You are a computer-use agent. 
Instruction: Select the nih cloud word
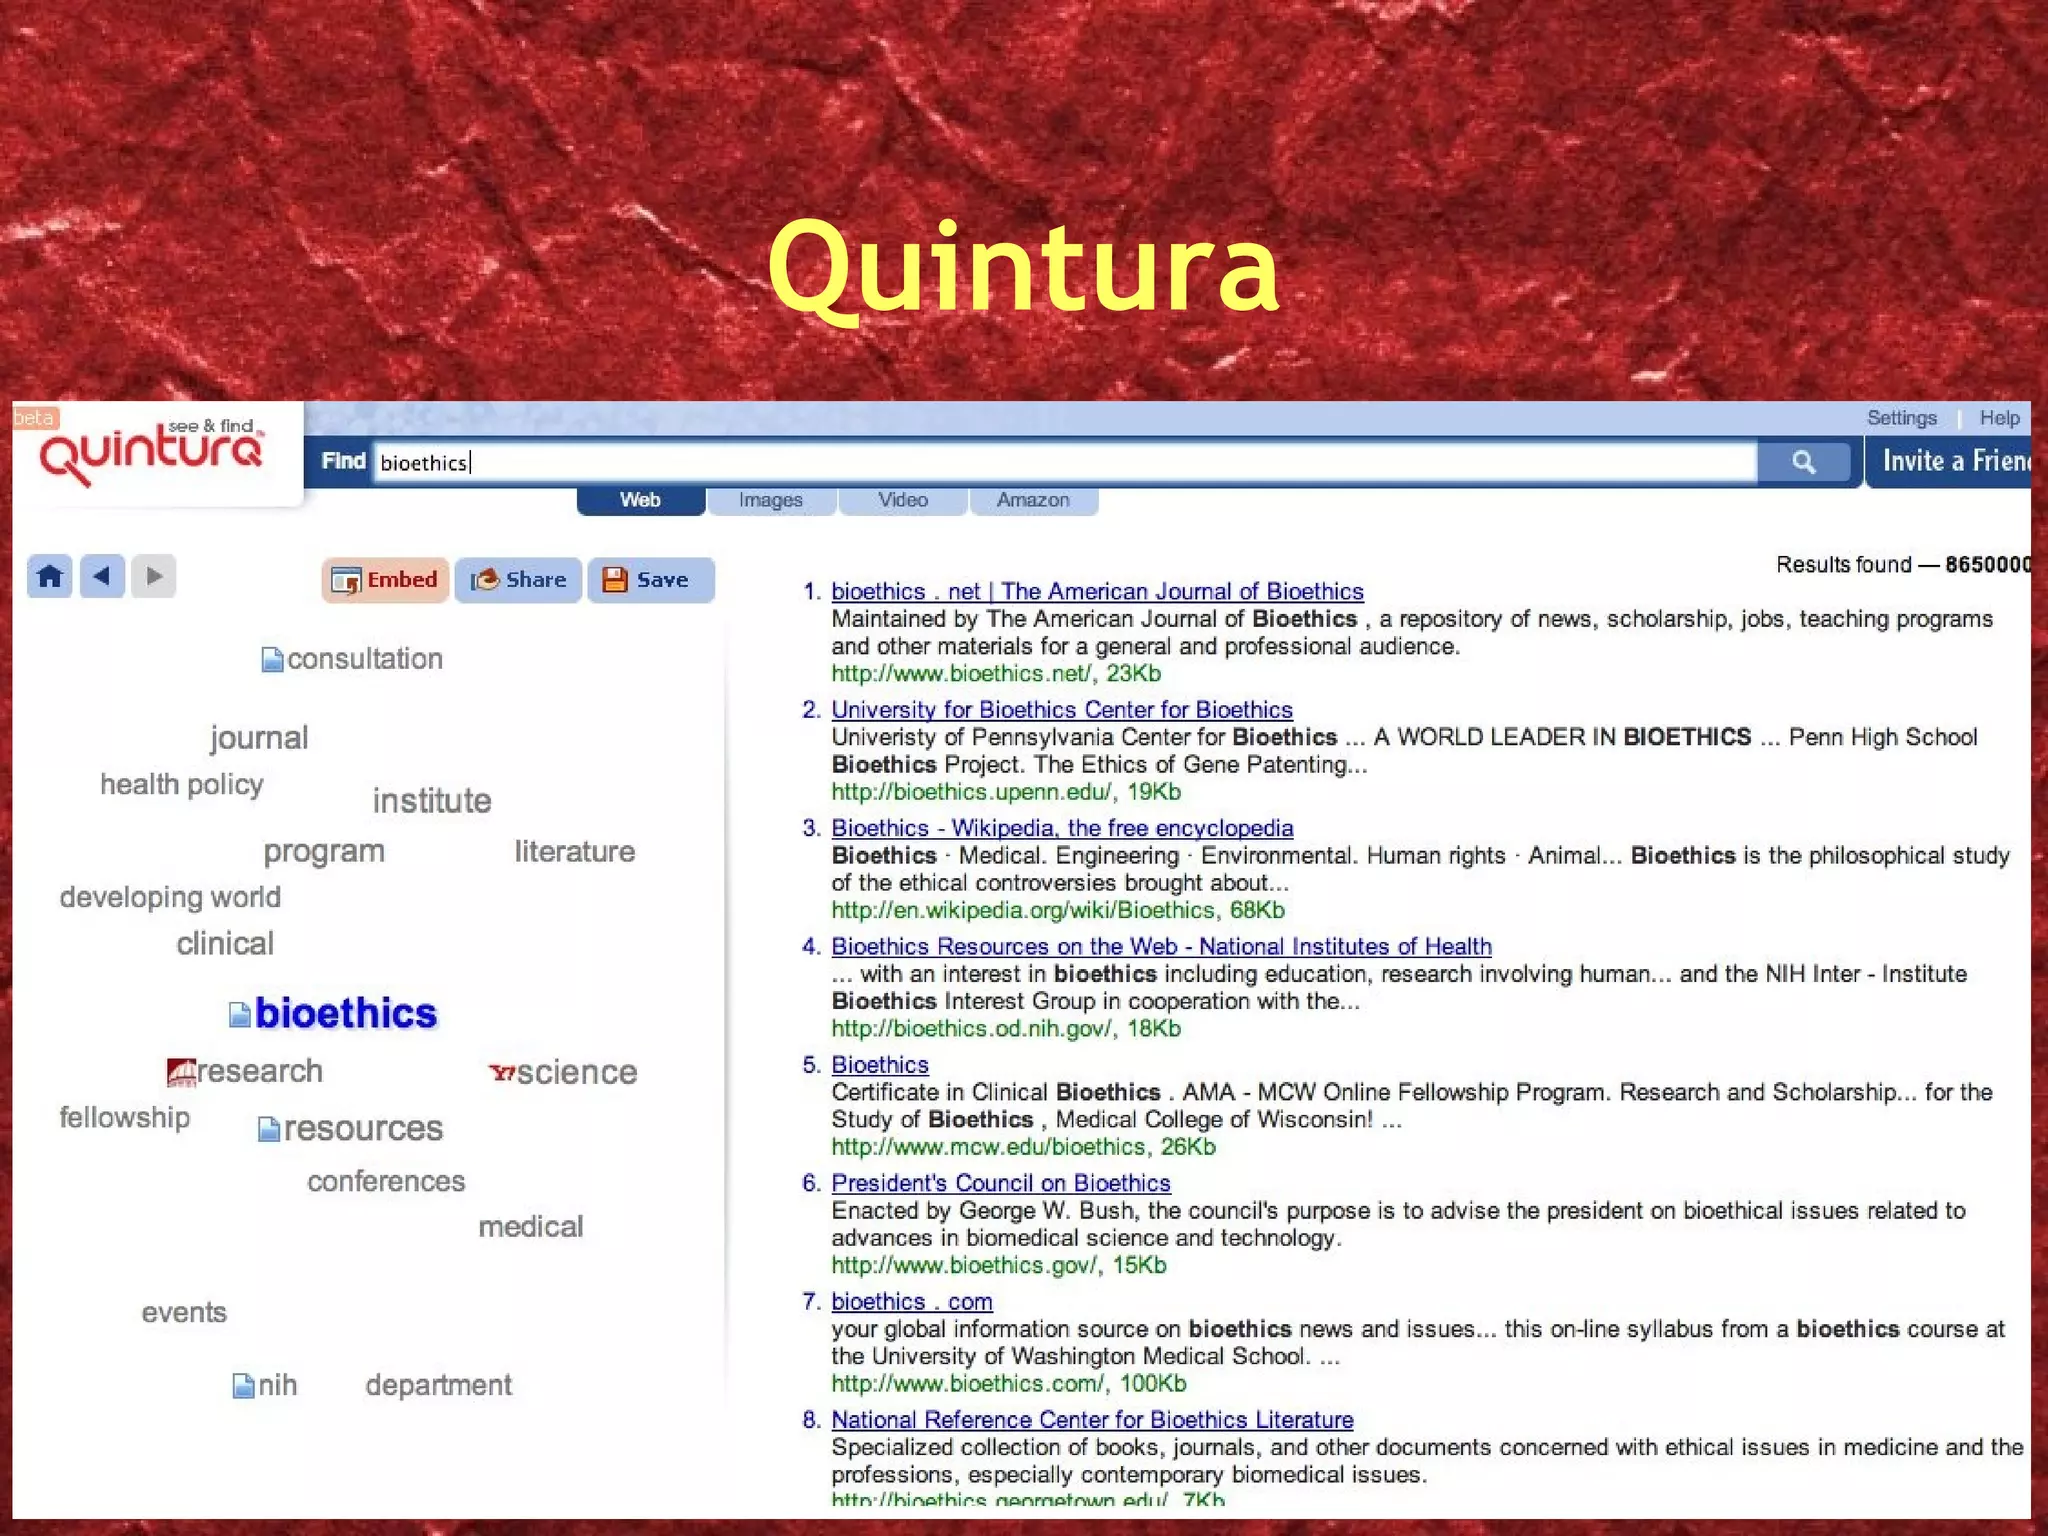(277, 1386)
